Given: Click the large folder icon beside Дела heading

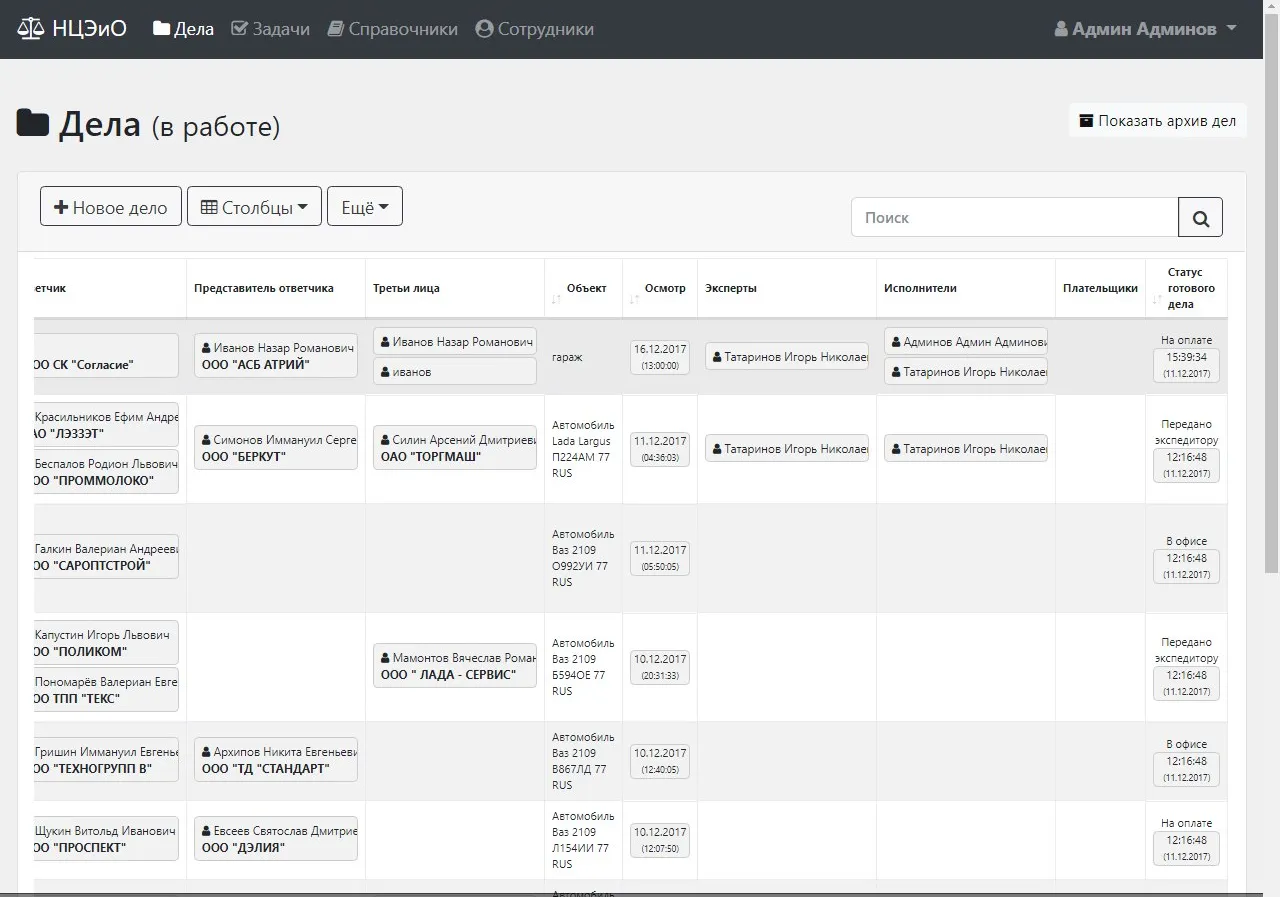Looking at the screenshot, I should coord(33,124).
